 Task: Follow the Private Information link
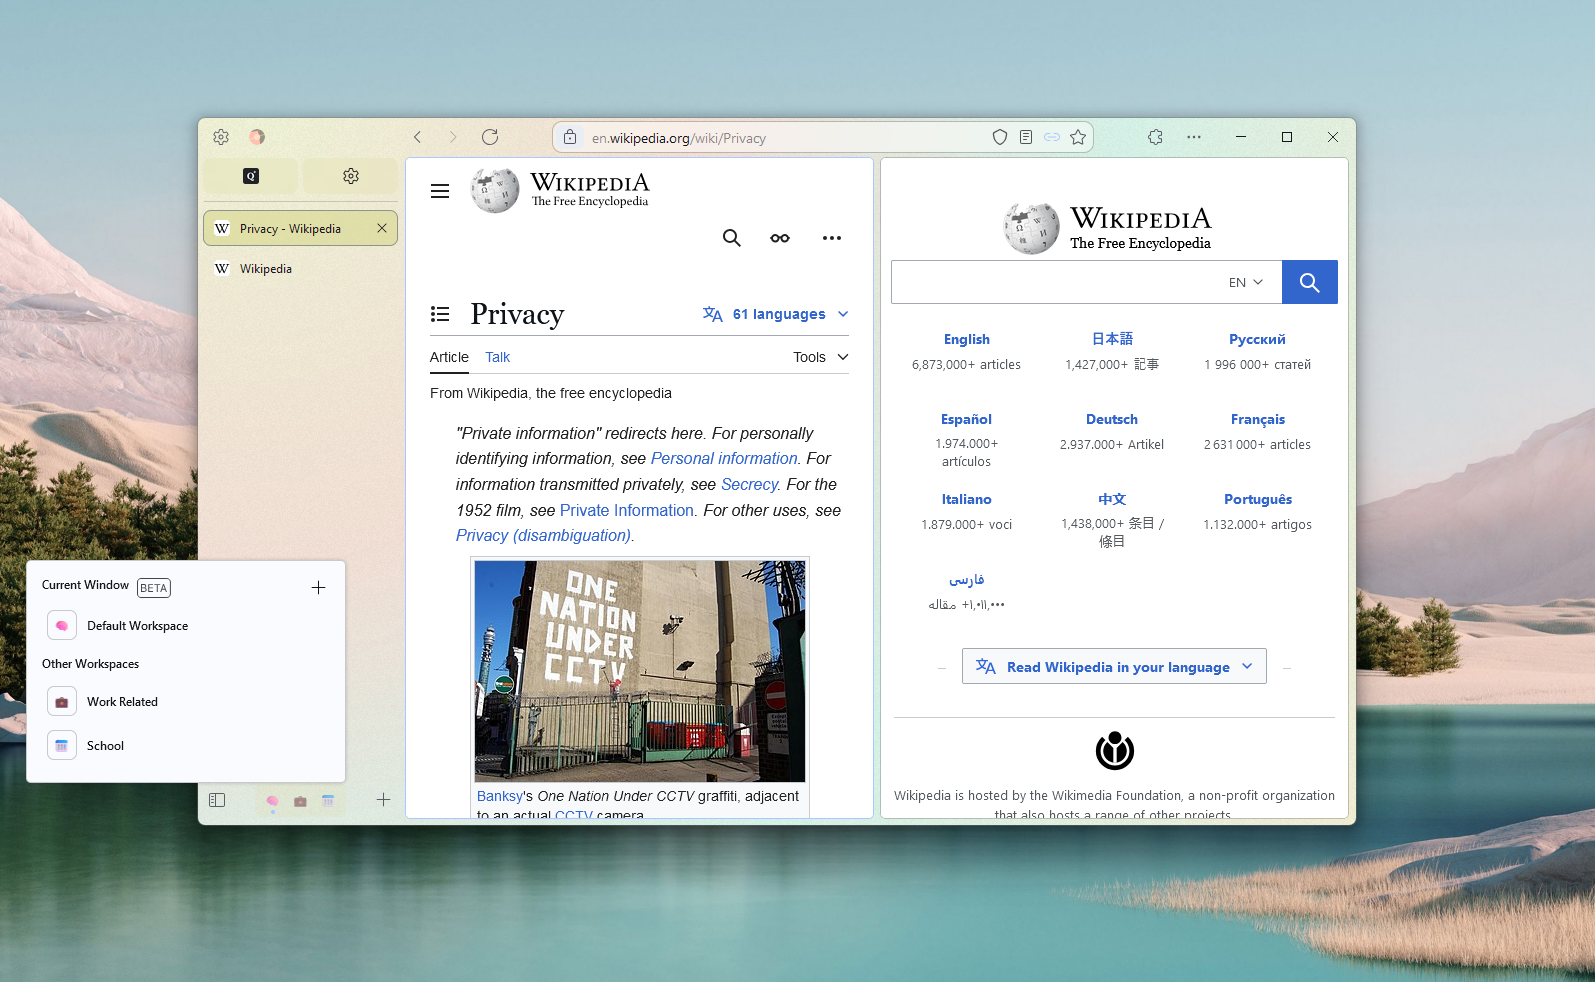click(x=627, y=510)
